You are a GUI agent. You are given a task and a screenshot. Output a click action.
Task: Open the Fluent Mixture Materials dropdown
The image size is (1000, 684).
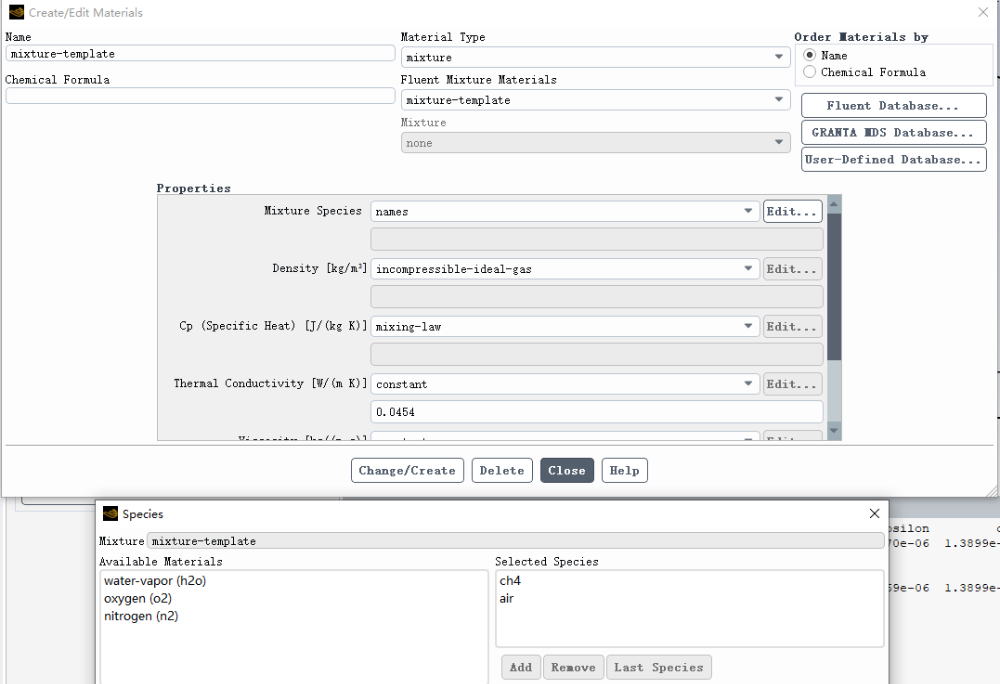coord(595,100)
